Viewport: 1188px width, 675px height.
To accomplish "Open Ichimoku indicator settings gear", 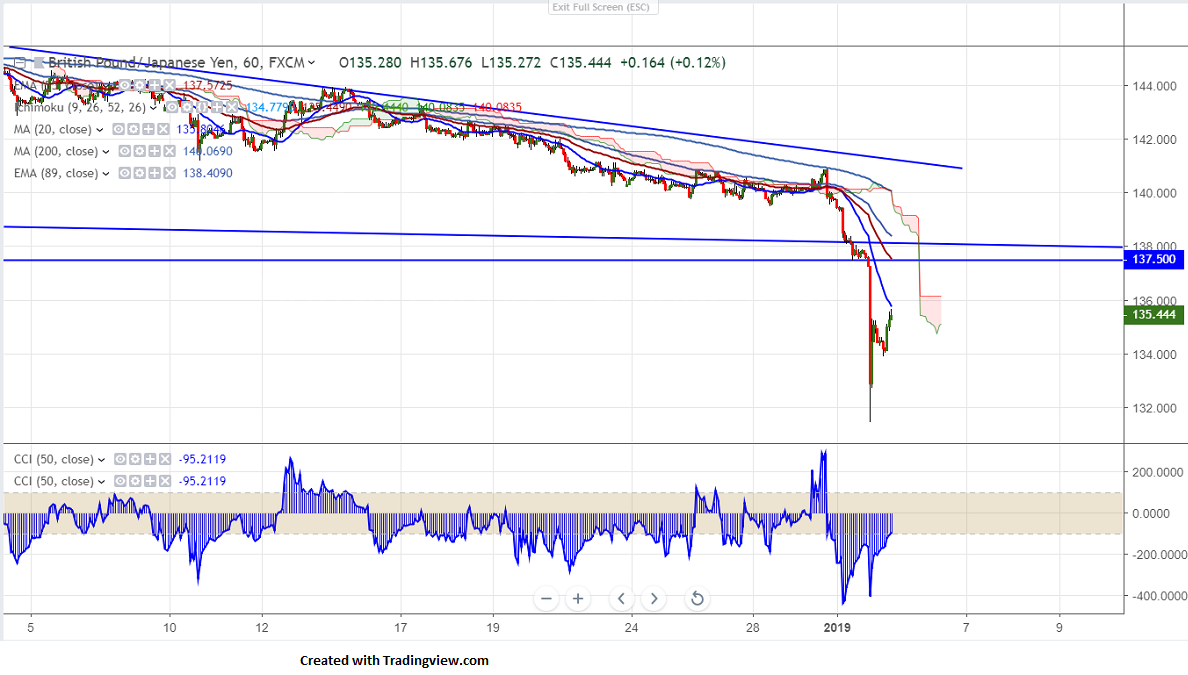I will pyautogui.click(x=186, y=108).
